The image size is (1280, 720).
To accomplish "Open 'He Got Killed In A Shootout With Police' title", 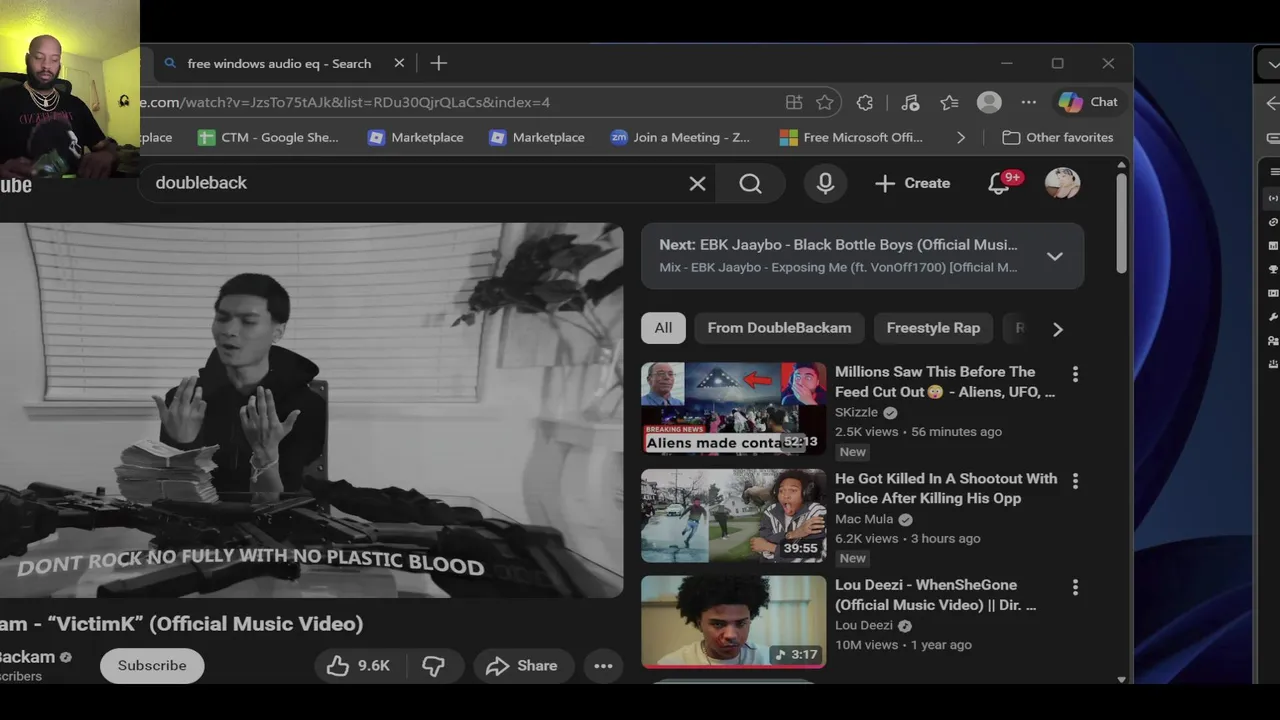I will [x=946, y=488].
